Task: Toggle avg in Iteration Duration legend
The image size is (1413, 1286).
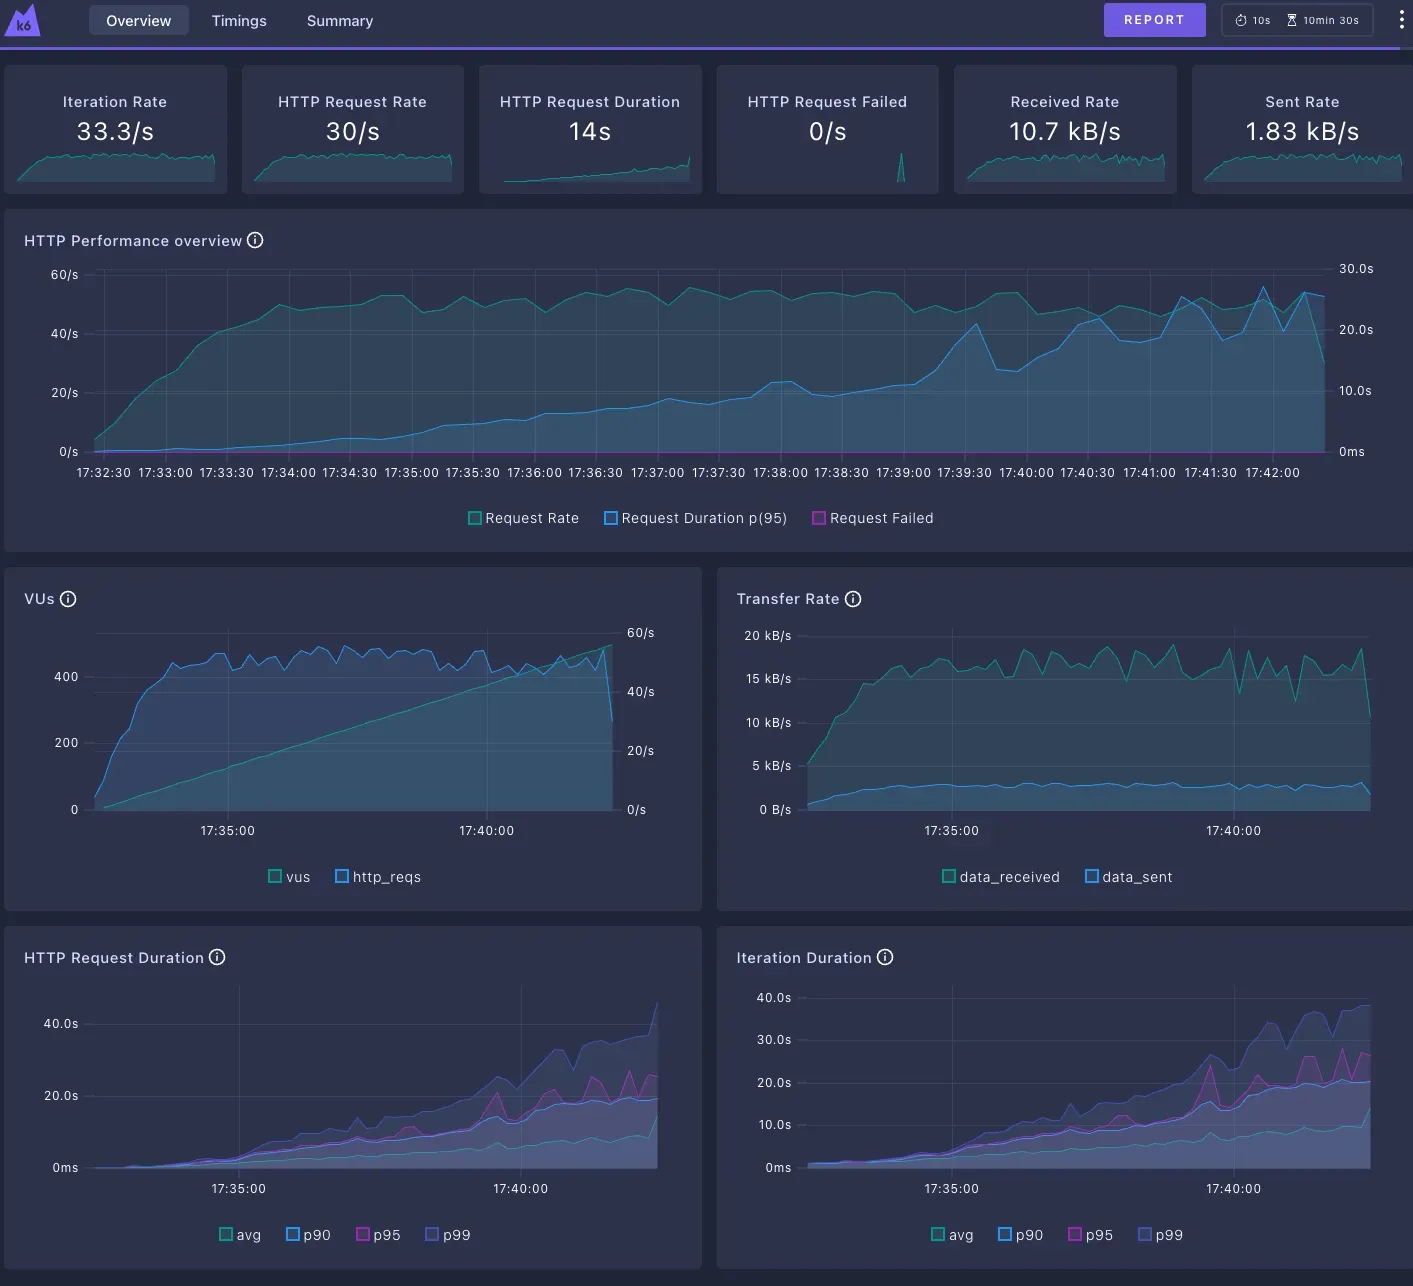Action: [952, 1235]
